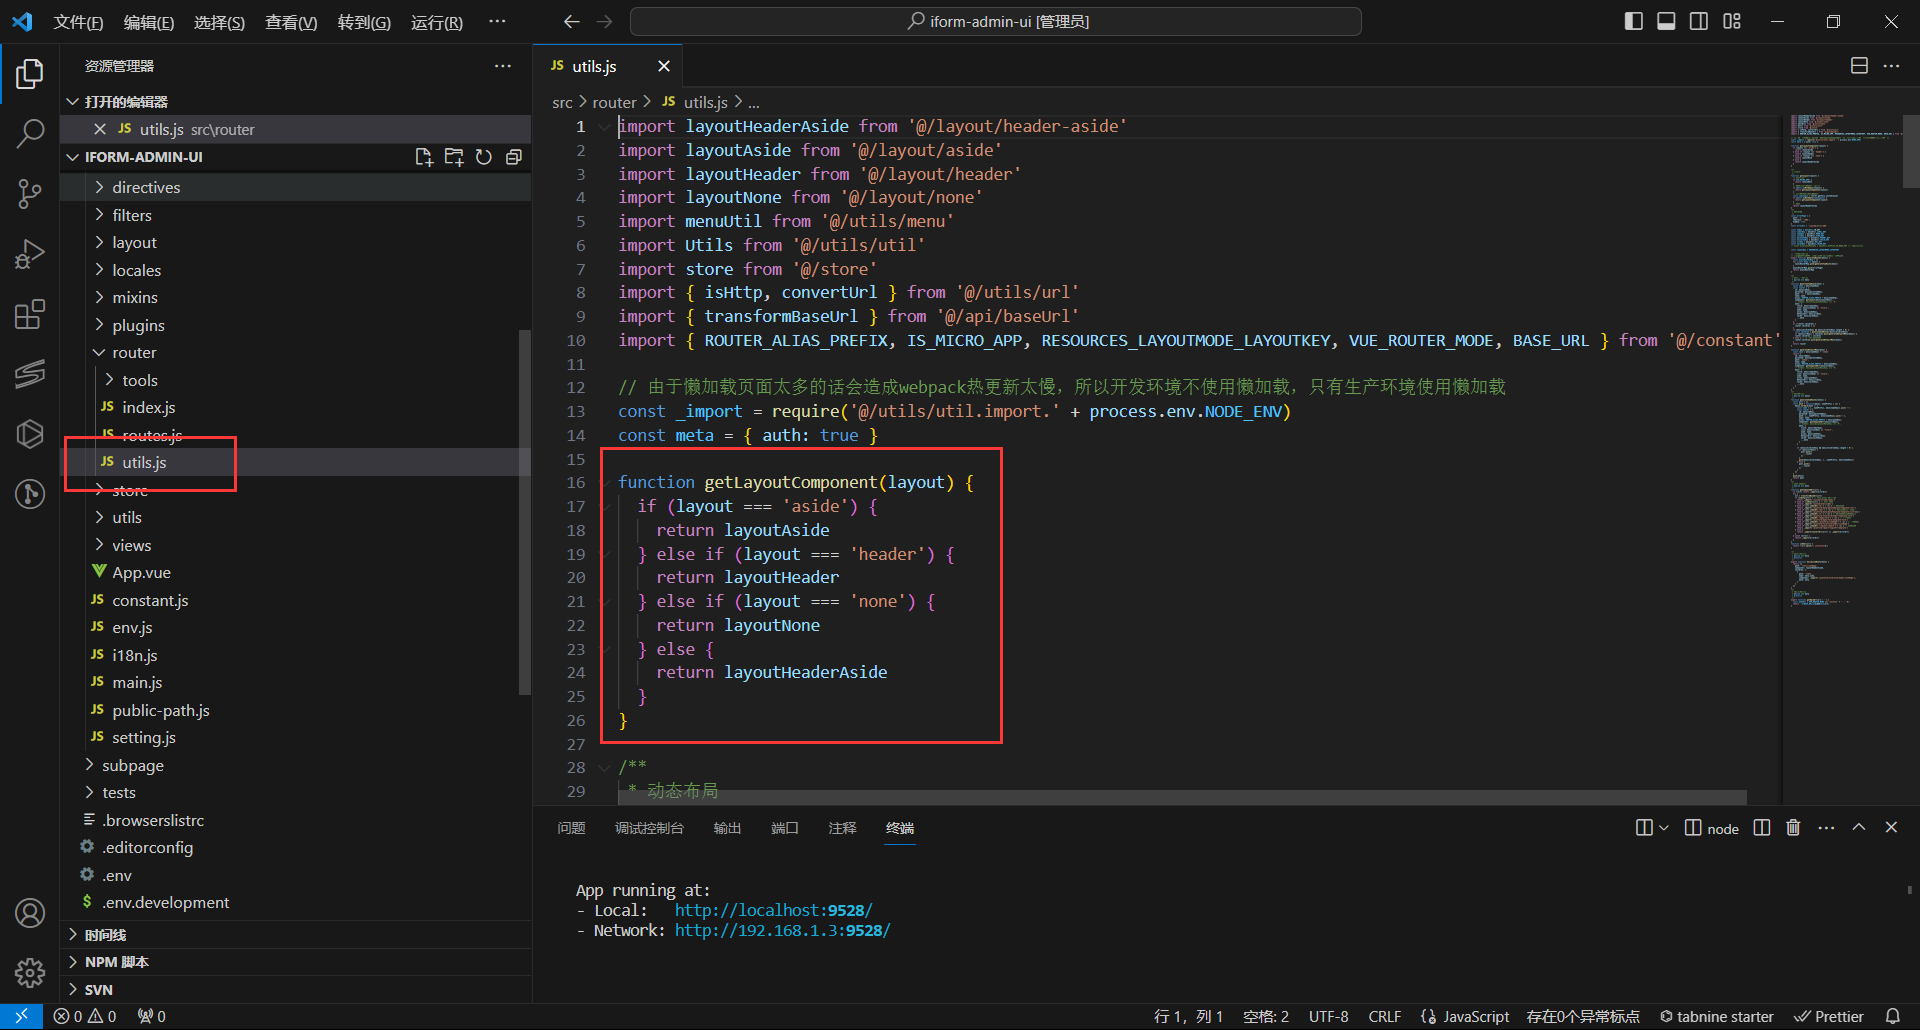Image resolution: width=1920 pixels, height=1030 pixels.
Task: Open the localhost:9528 link in terminal
Action: [773, 910]
